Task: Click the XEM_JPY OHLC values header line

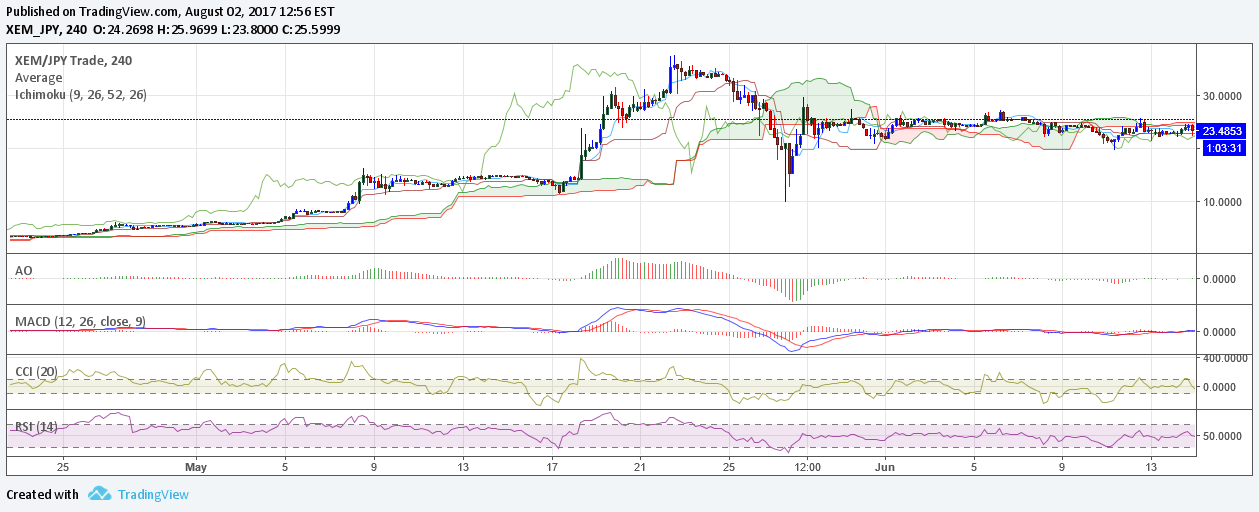Action: [x=173, y=29]
